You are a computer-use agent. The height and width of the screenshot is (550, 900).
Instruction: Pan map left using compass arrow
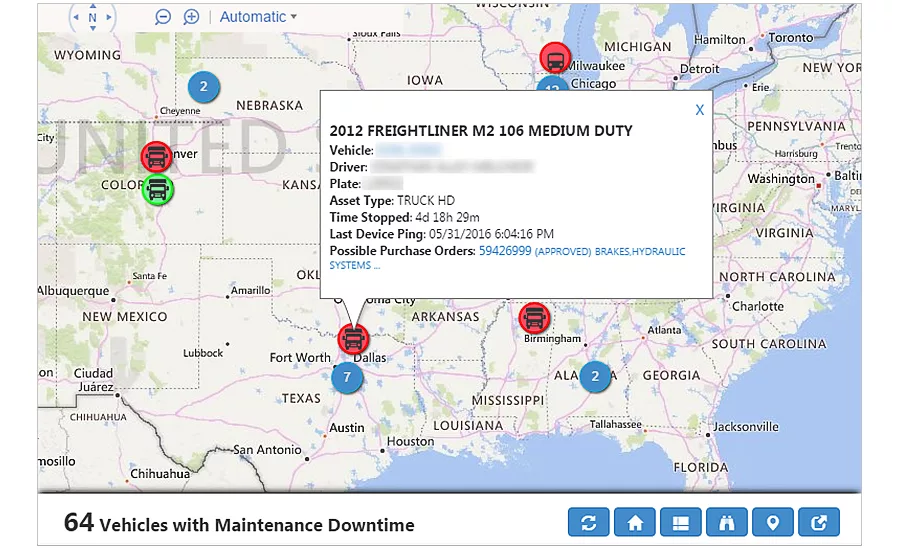(x=76, y=17)
